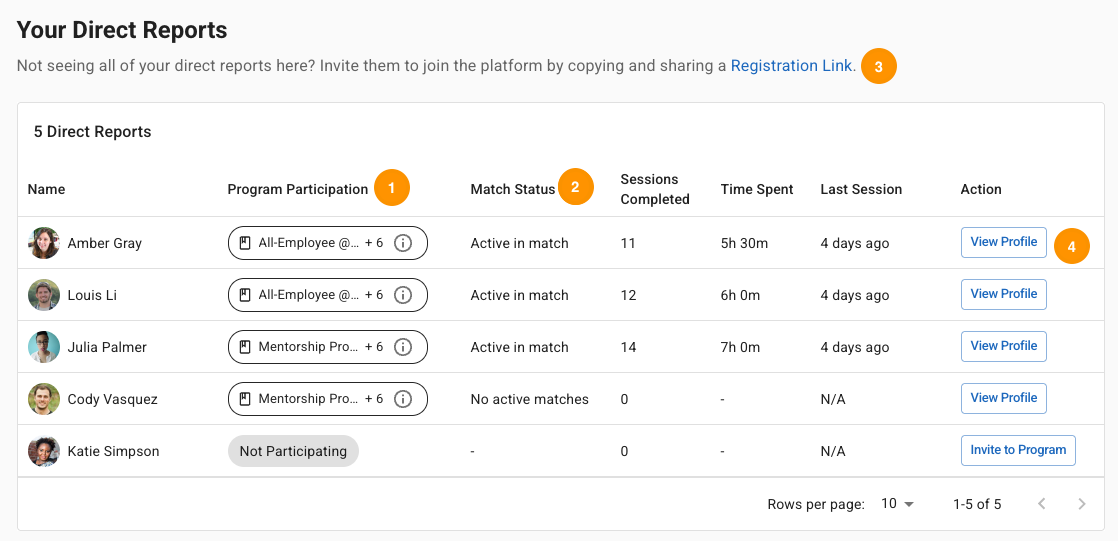Viewport: 1118px width, 541px height.
Task: Click Katie Simpson's avatar photo
Action: click(x=43, y=451)
